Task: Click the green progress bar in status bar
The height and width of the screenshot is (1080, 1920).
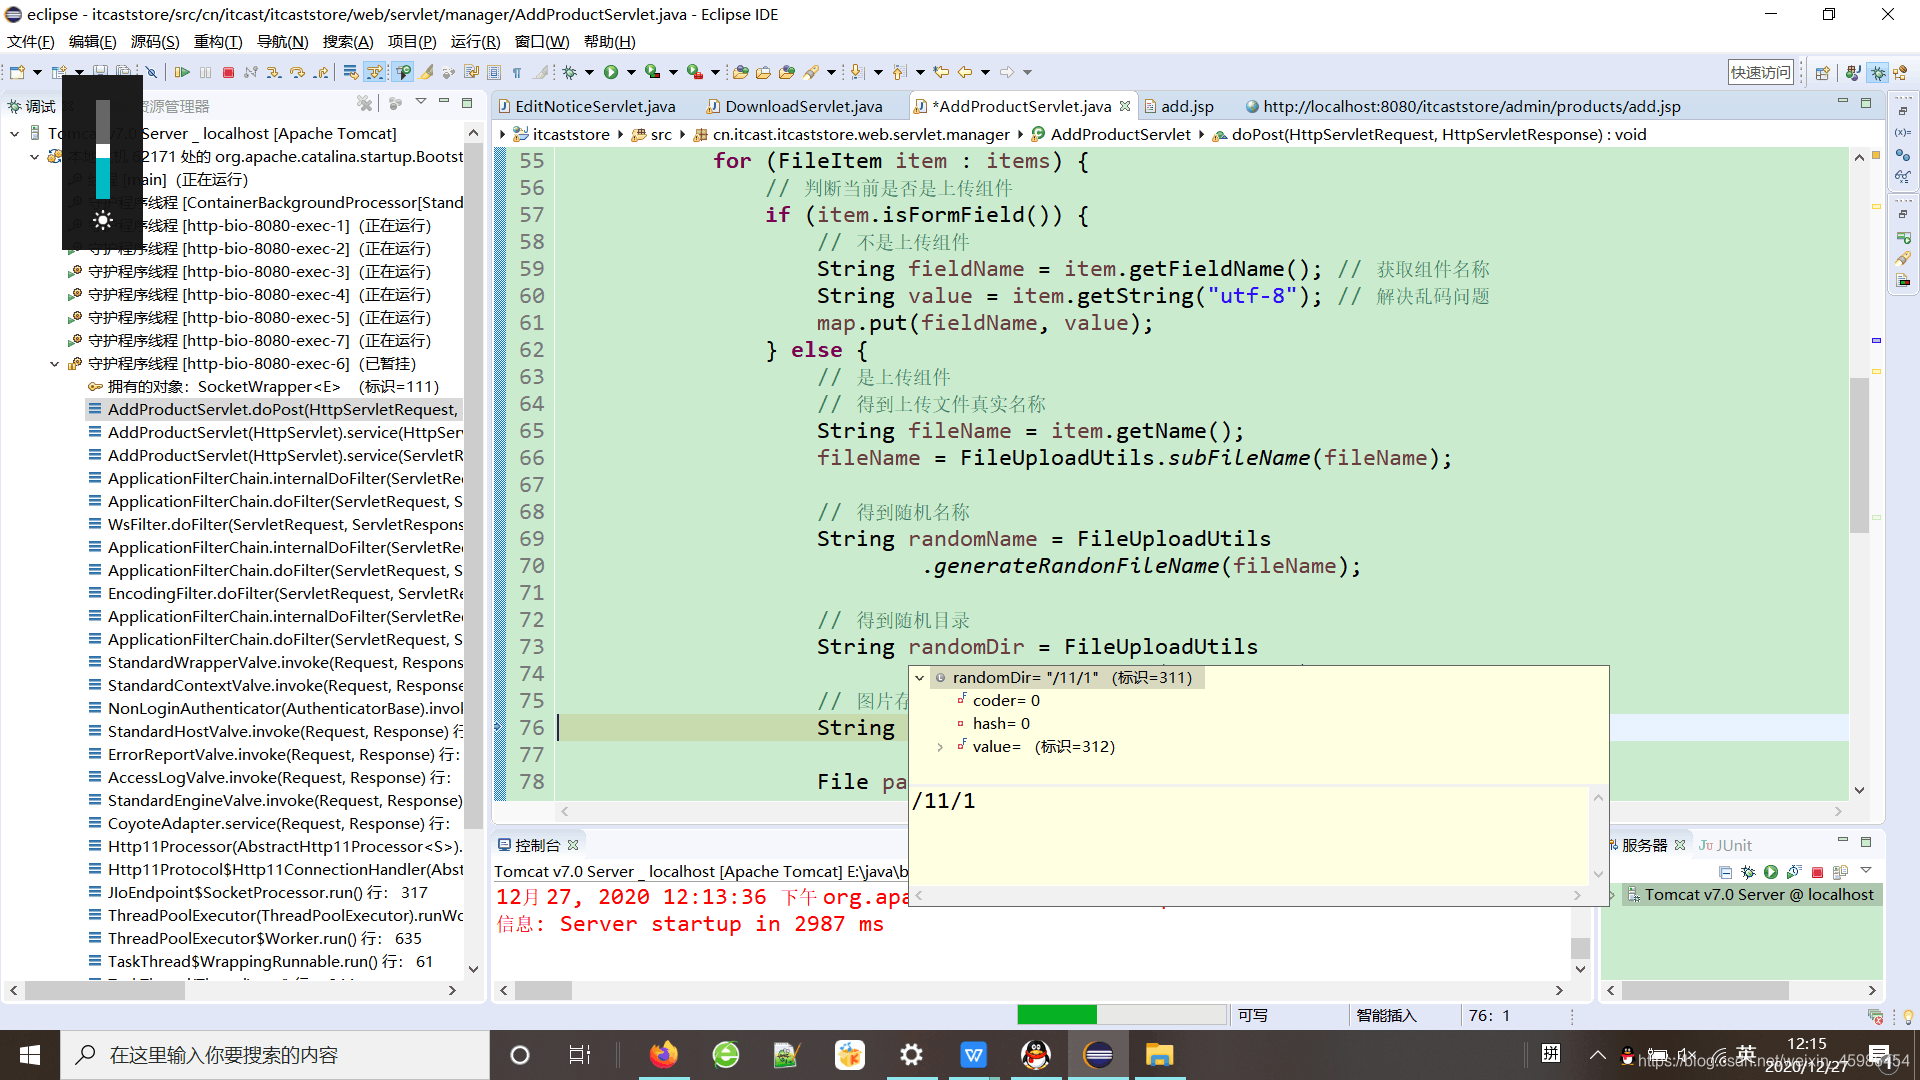Action: pyautogui.click(x=1057, y=1016)
